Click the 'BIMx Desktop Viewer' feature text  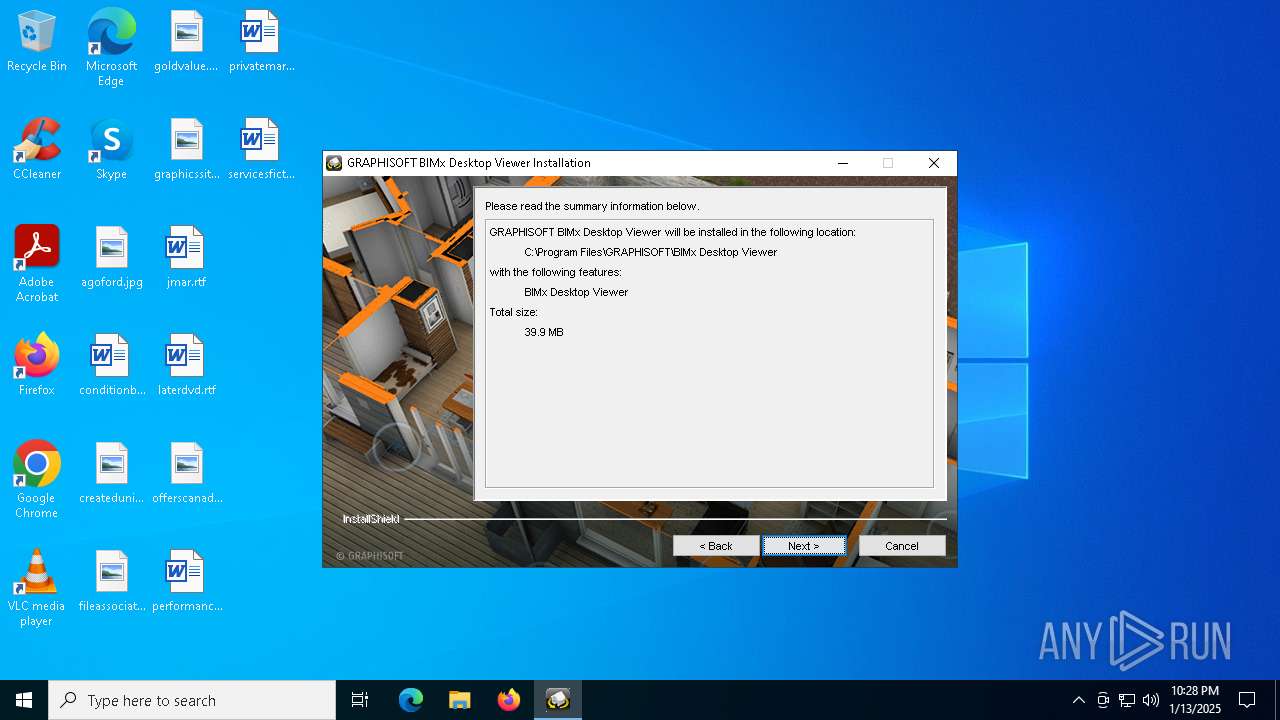click(576, 292)
